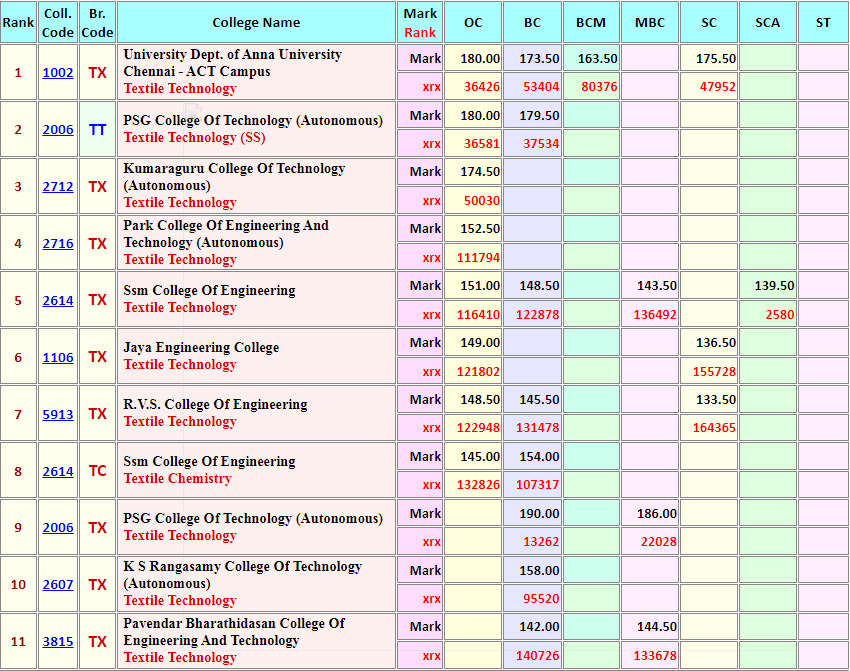The height and width of the screenshot is (671, 850).
Task: Open code 2006 link in rank 2 row
Action: tap(58, 130)
